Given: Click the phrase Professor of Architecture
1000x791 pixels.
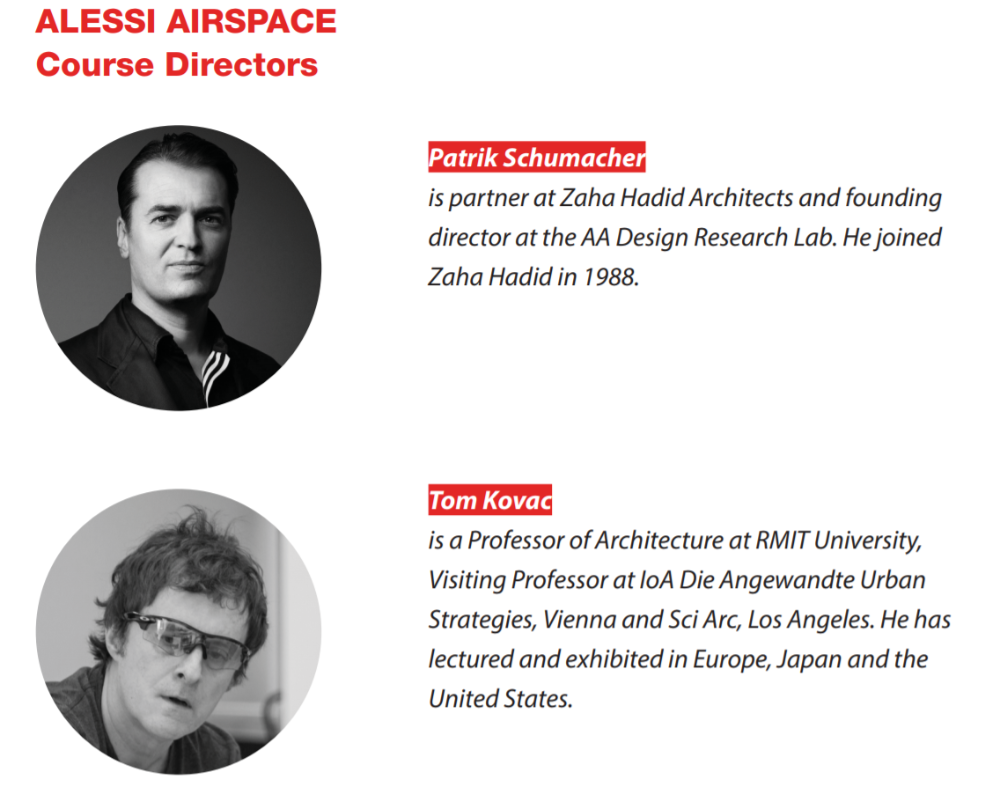Looking at the screenshot, I should pyautogui.click(x=595, y=540).
